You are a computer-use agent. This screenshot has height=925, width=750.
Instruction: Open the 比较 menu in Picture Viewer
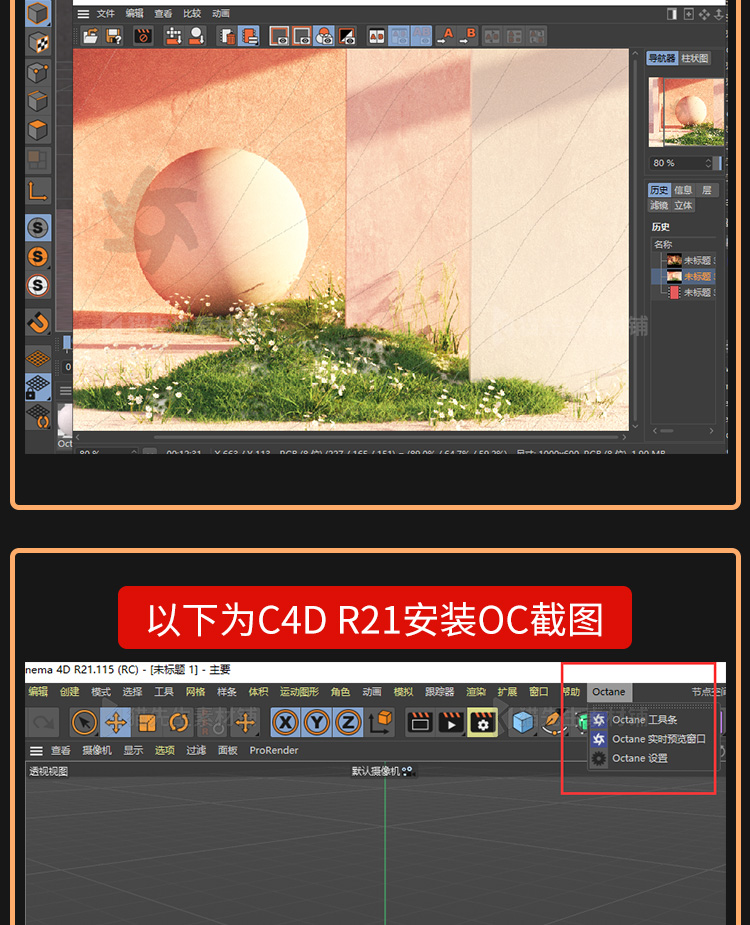192,14
